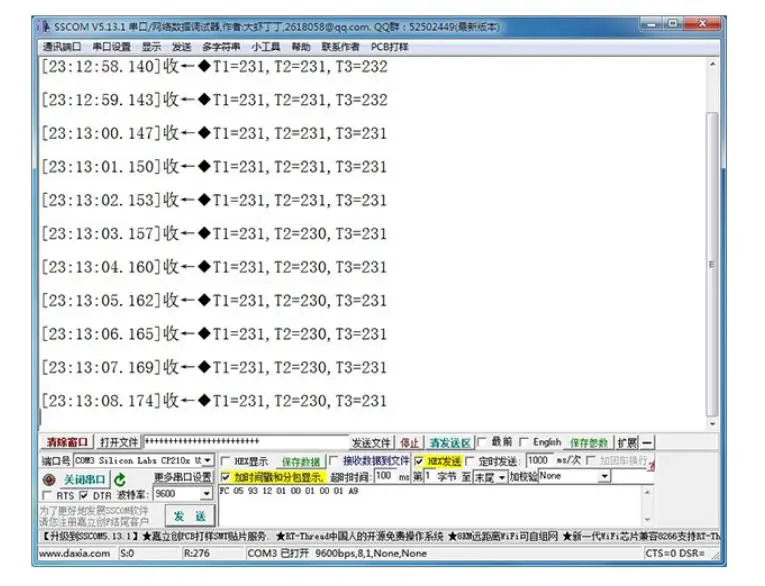Open the 多字符串 menu
Image resolution: width=765 pixels, height=586 pixels.
[x=221, y=47]
